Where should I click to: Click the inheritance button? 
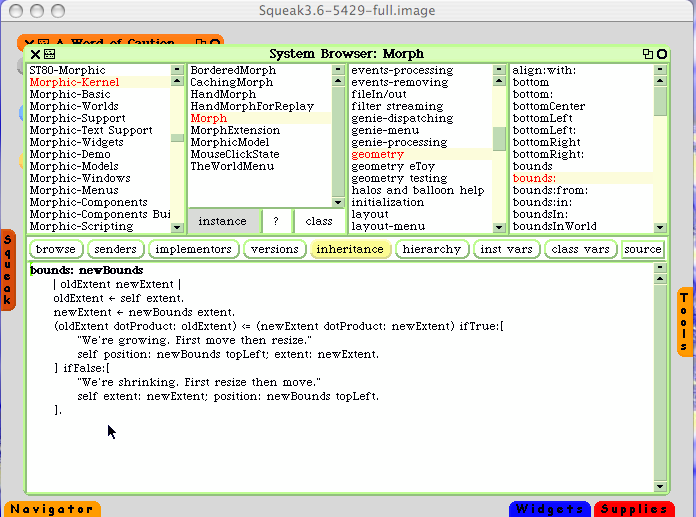coord(350,249)
